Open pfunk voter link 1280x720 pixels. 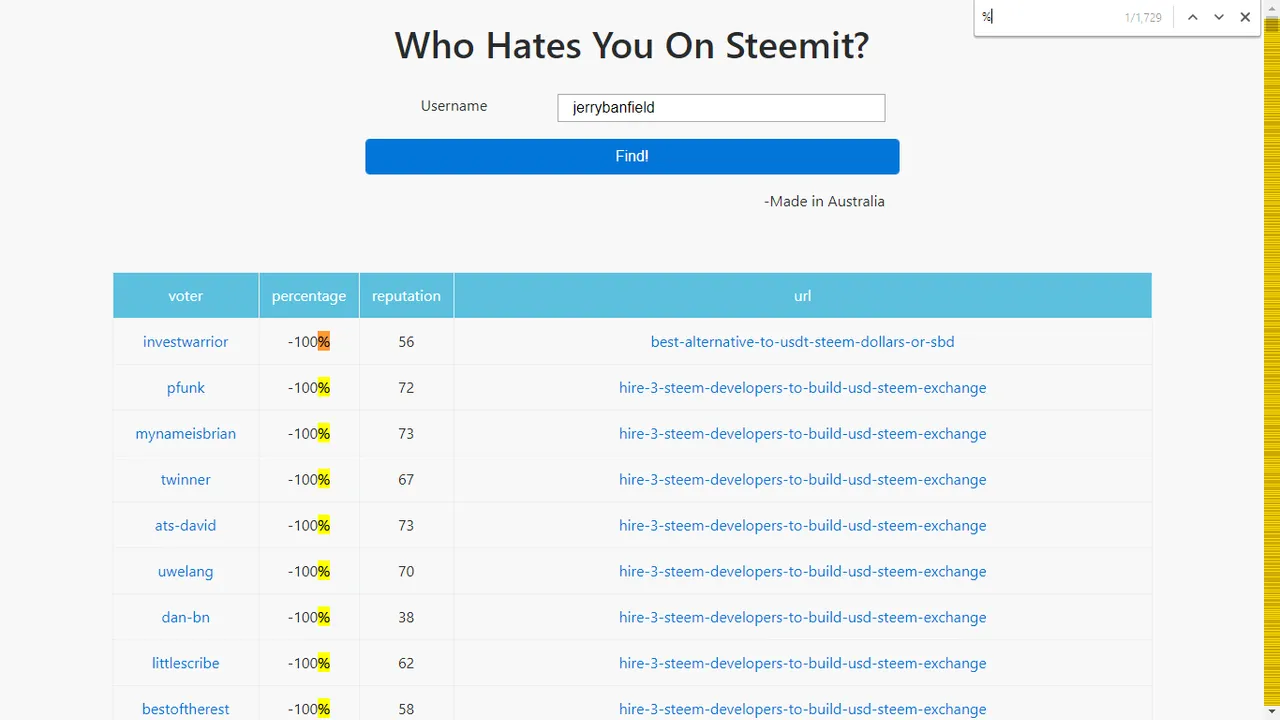tap(186, 388)
